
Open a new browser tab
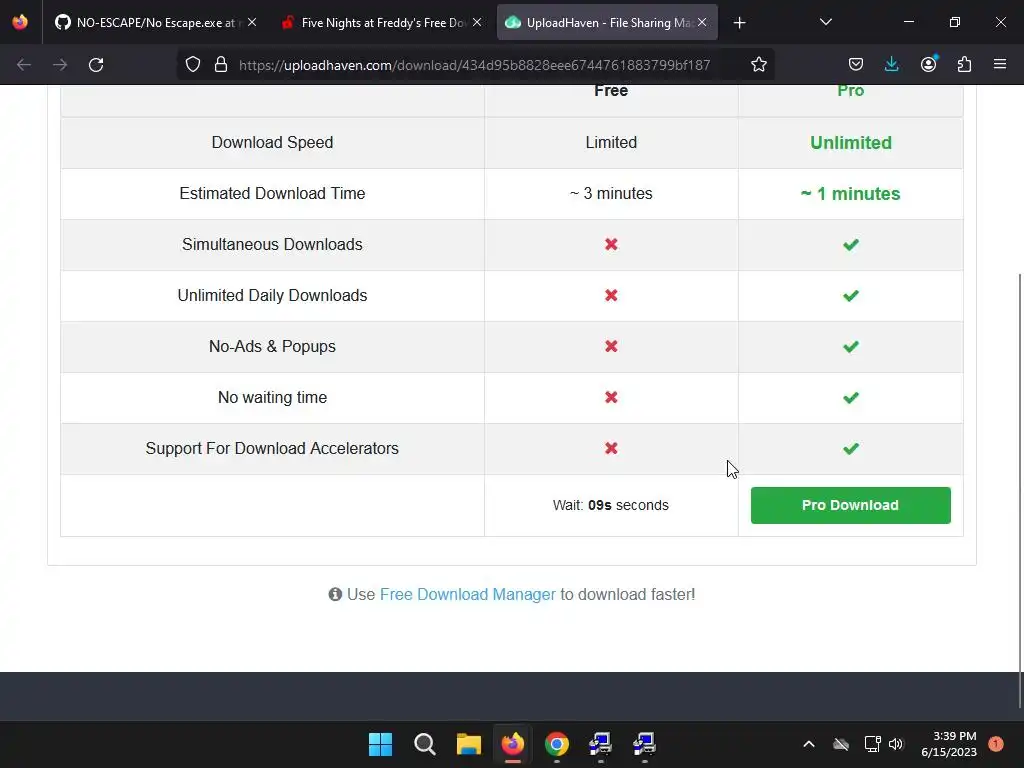point(739,23)
